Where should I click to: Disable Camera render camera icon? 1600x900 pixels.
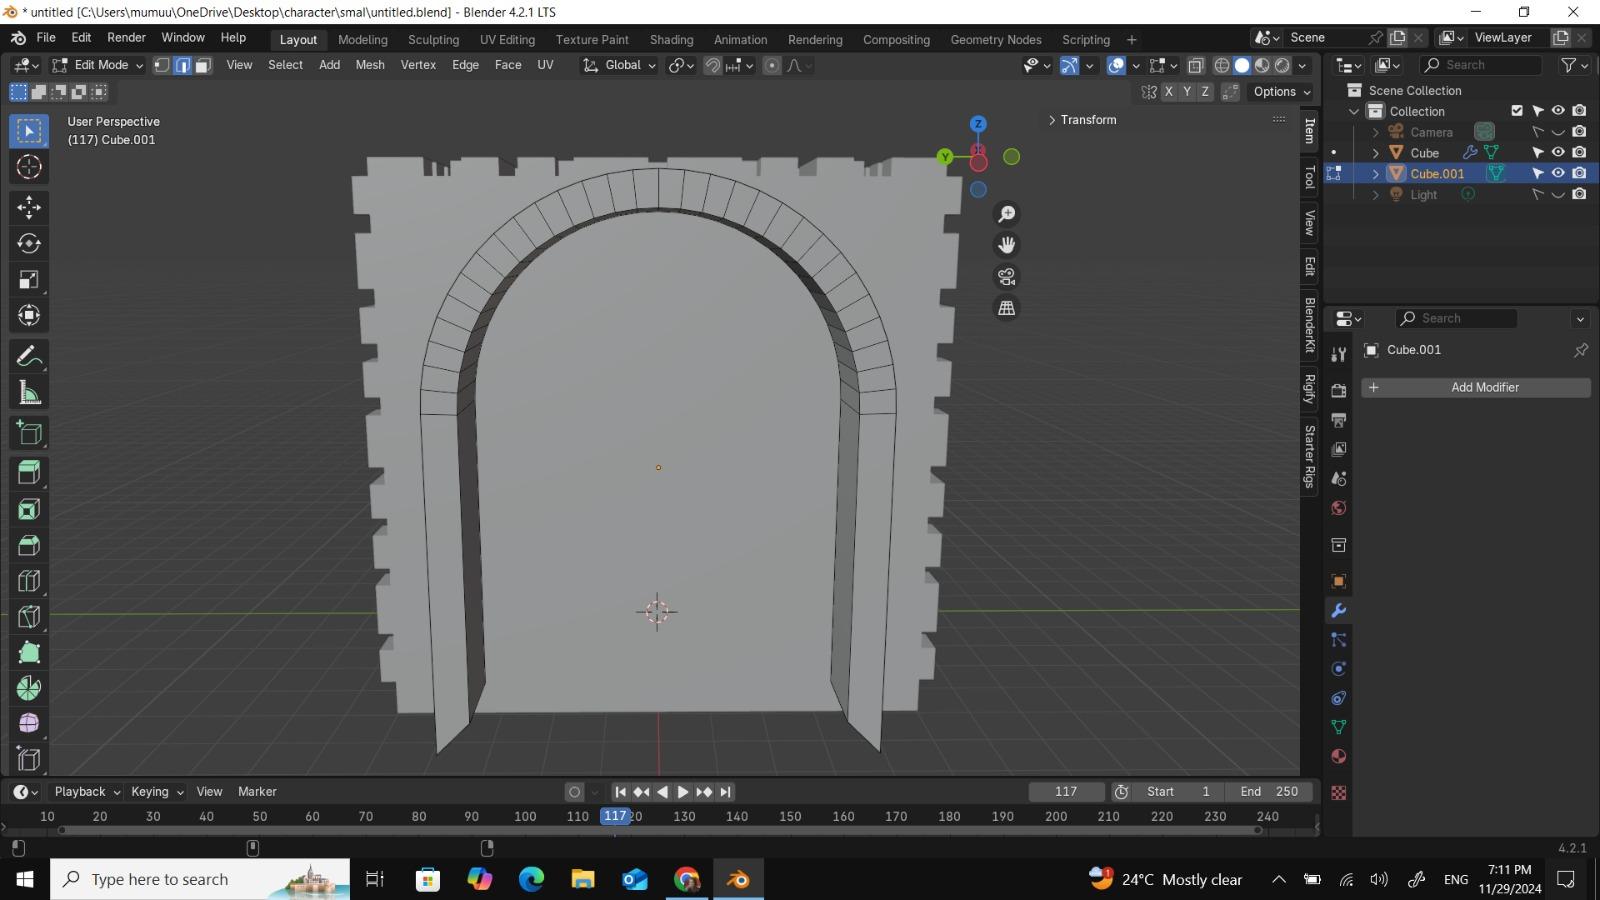[1579, 132]
